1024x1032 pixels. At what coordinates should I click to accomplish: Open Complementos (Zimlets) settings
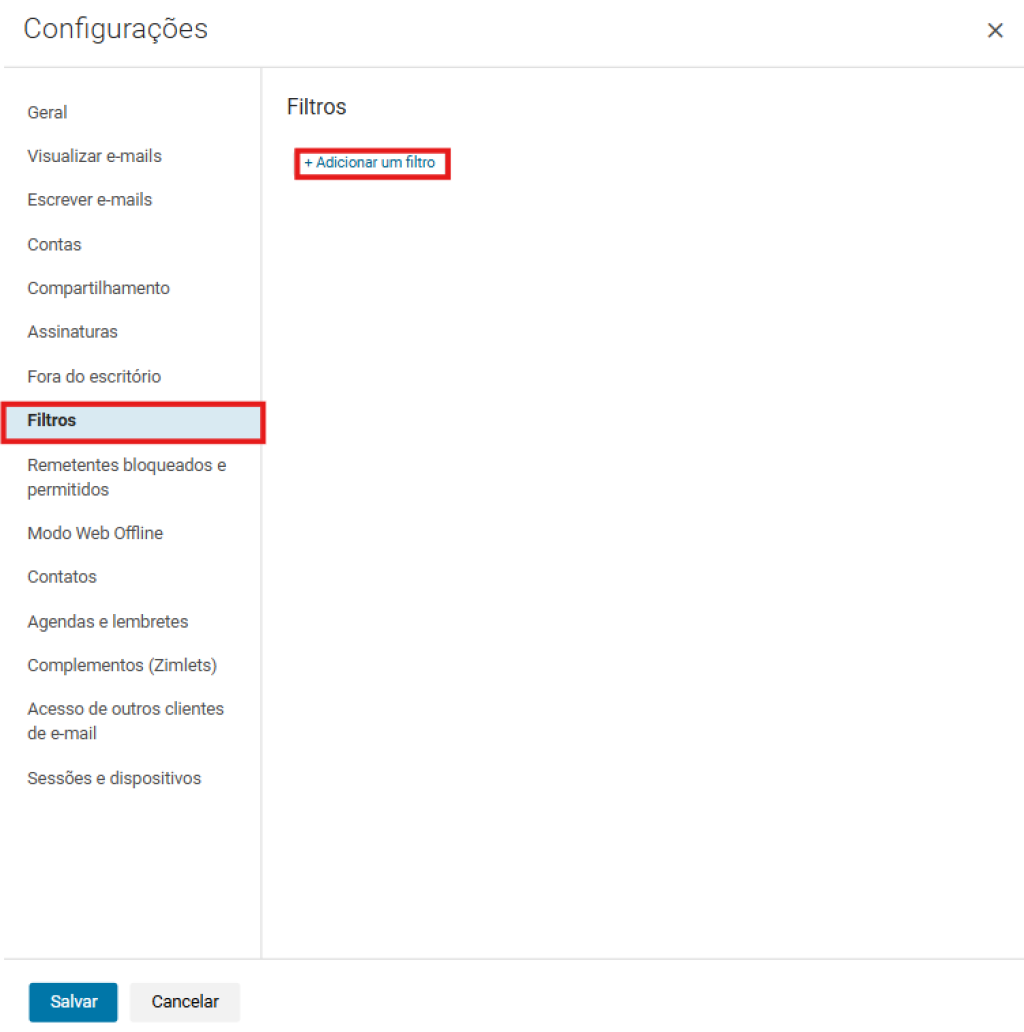[x=122, y=665]
